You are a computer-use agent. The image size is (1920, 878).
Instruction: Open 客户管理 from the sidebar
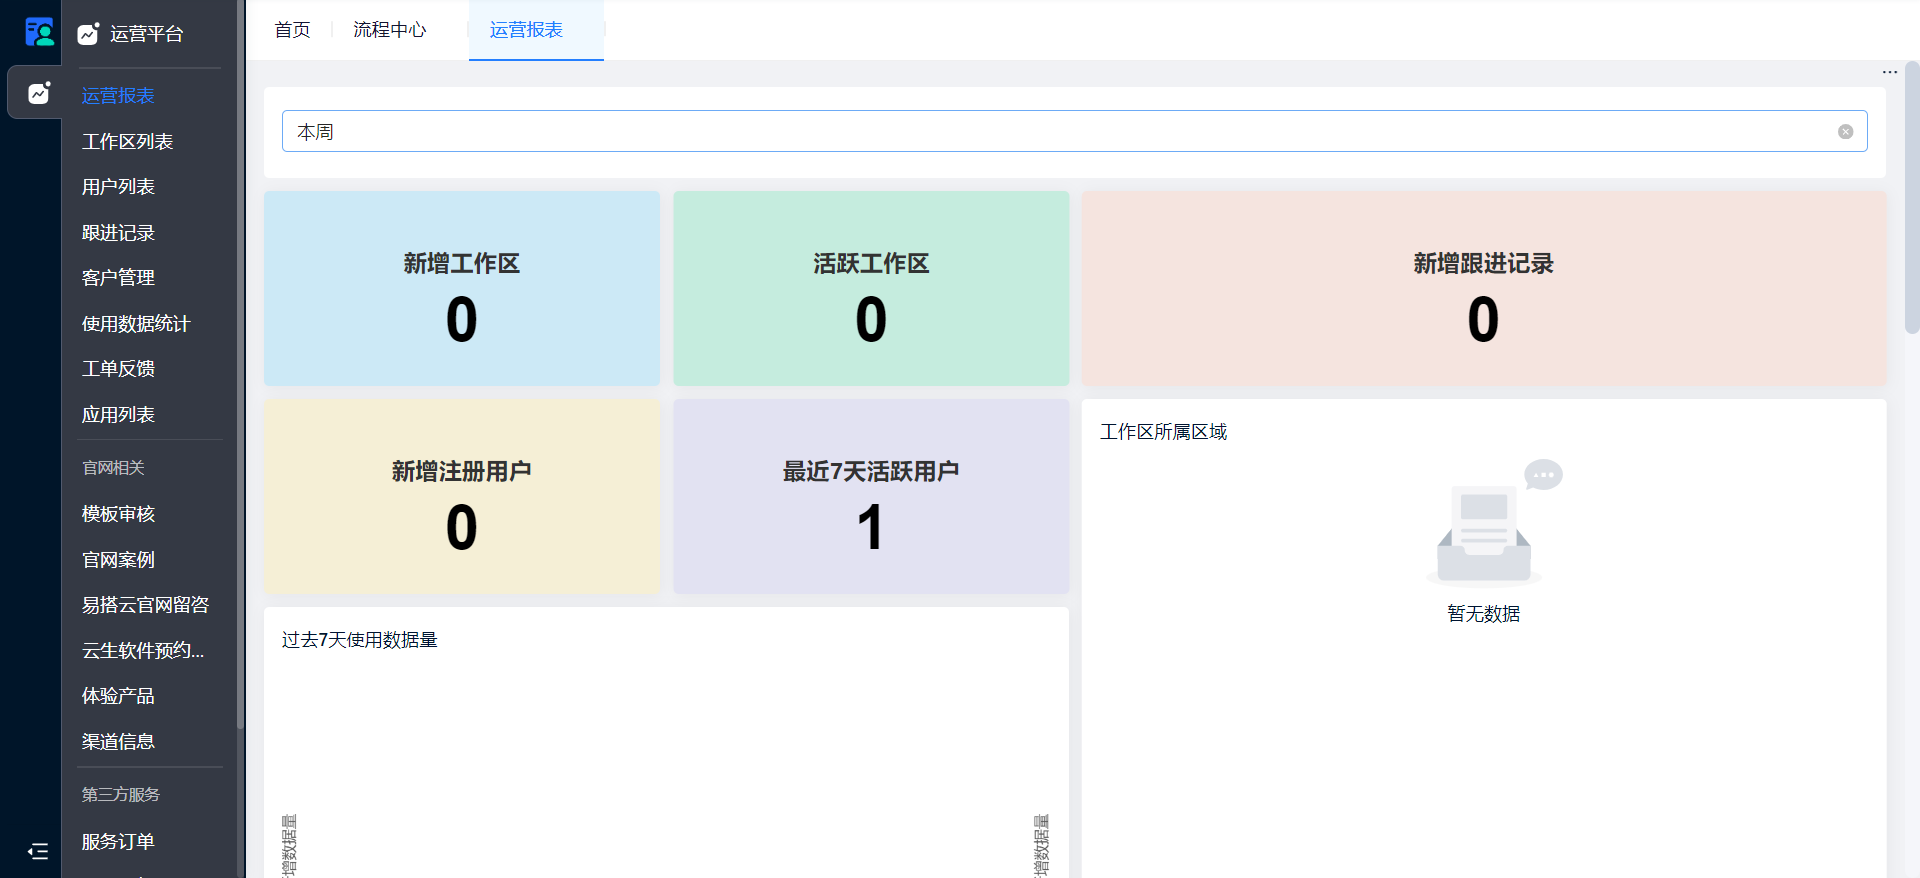pyautogui.click(x=118, y=278)
